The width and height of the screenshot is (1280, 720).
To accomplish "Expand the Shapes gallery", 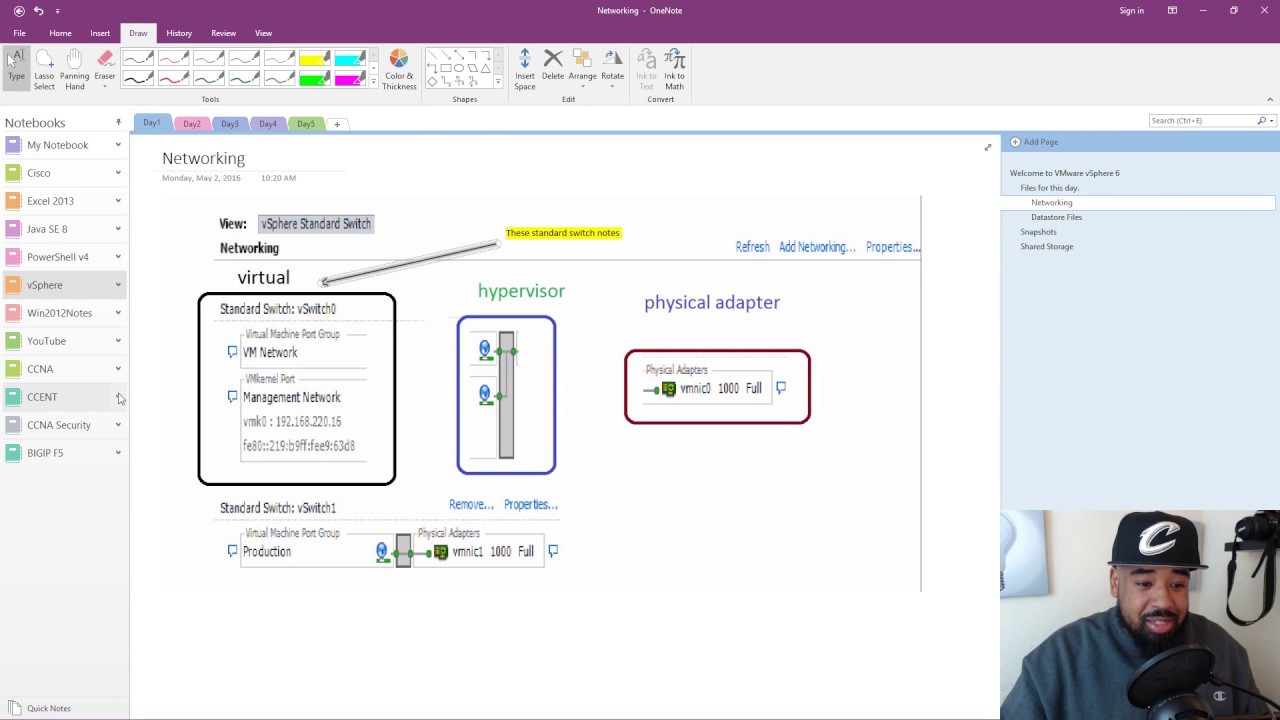I will coord(498,82).
